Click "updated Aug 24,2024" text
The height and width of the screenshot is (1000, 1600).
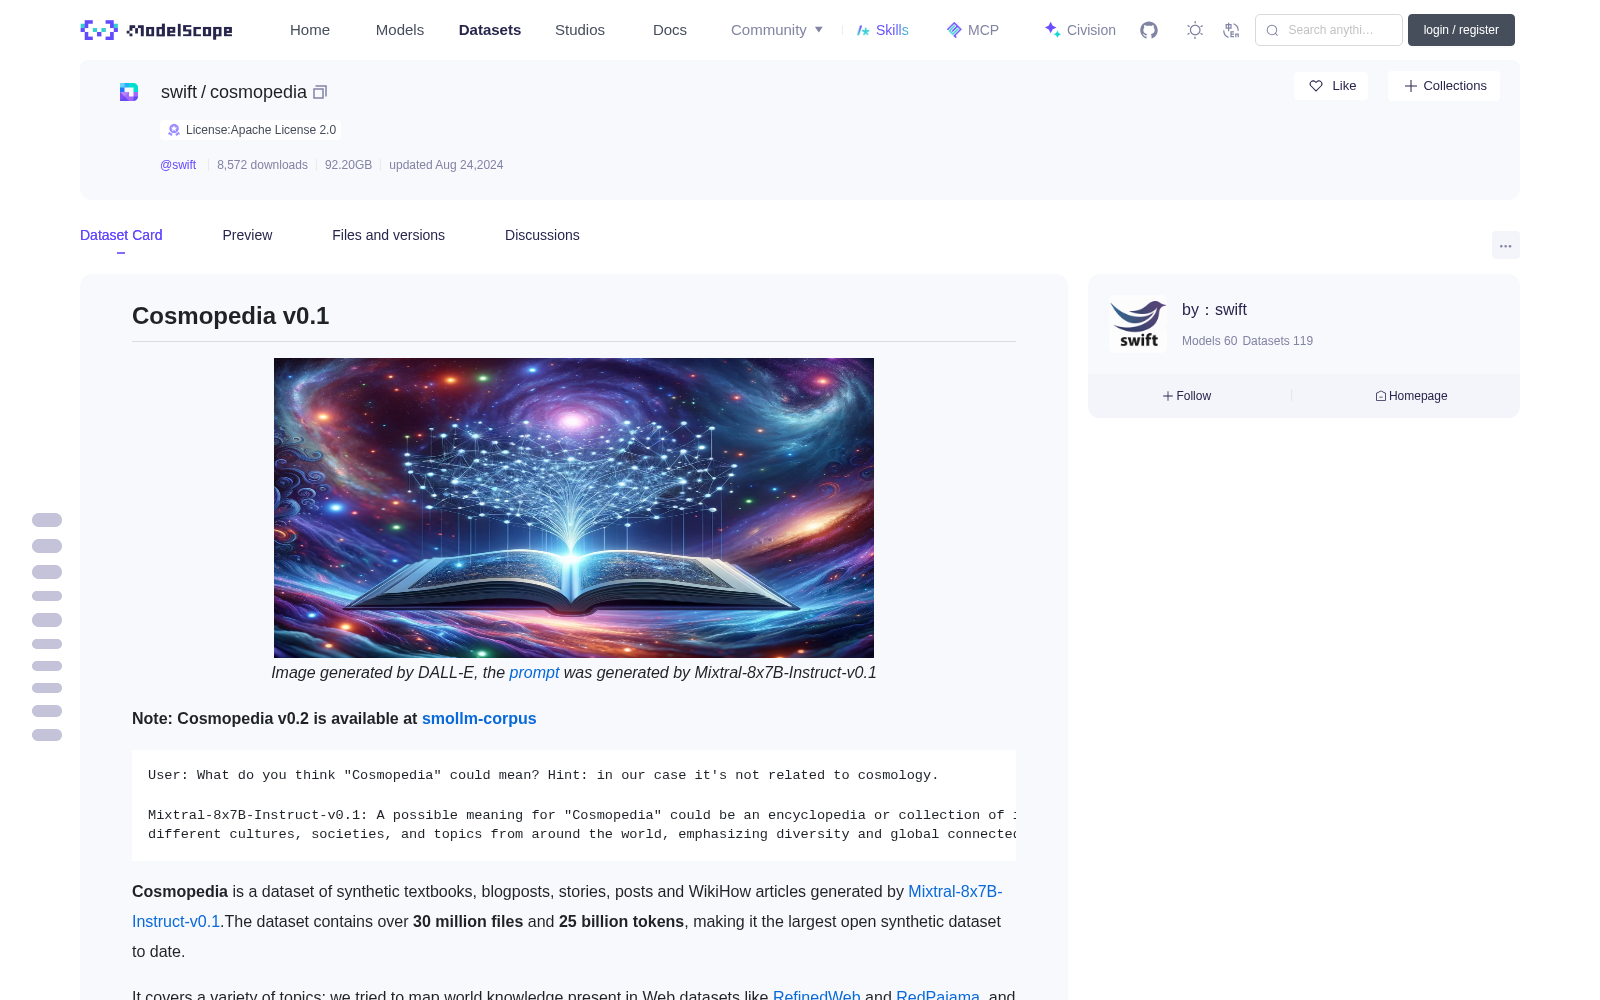click(x=446, y=165)
